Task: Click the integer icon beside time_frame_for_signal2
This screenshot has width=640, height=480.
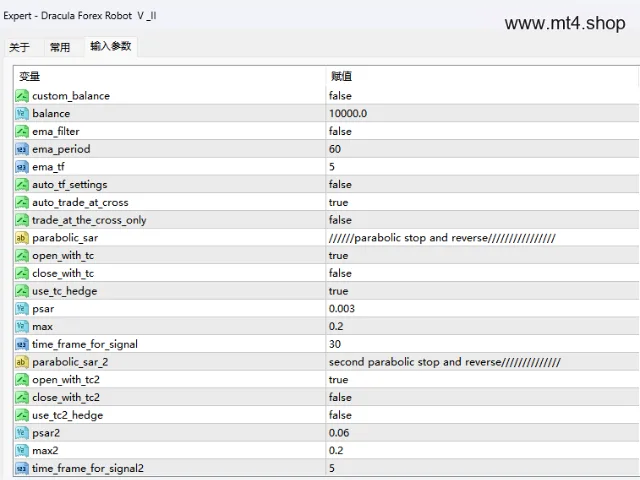Action: pyautogui.click(x=22, y=468)
